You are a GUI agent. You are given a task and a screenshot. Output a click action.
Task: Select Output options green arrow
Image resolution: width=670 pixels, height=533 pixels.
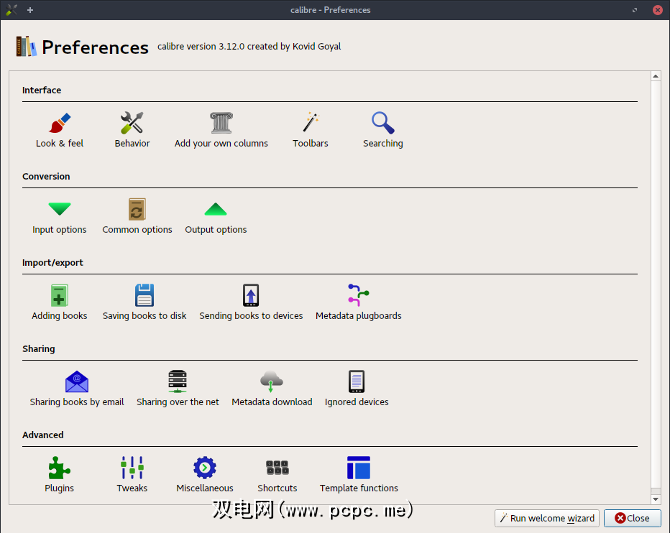click(216, 210)
